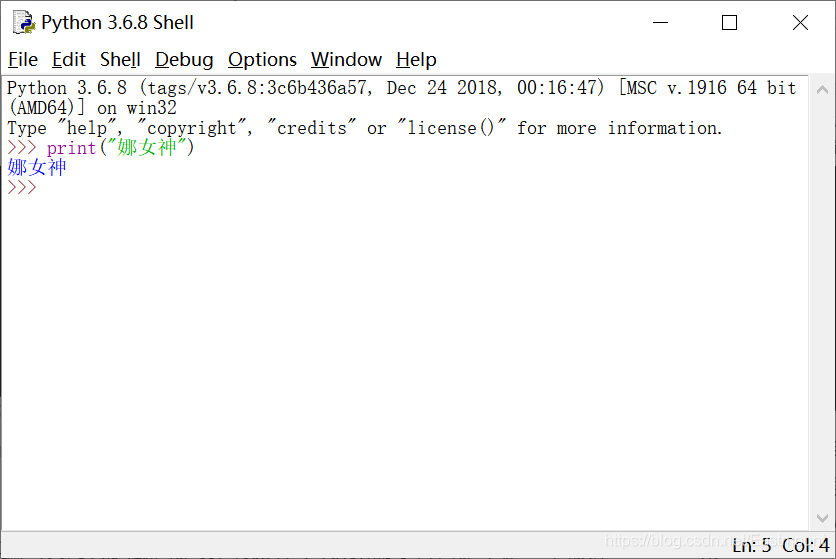Click the Col: 4 status indicator

pos(805,545)
